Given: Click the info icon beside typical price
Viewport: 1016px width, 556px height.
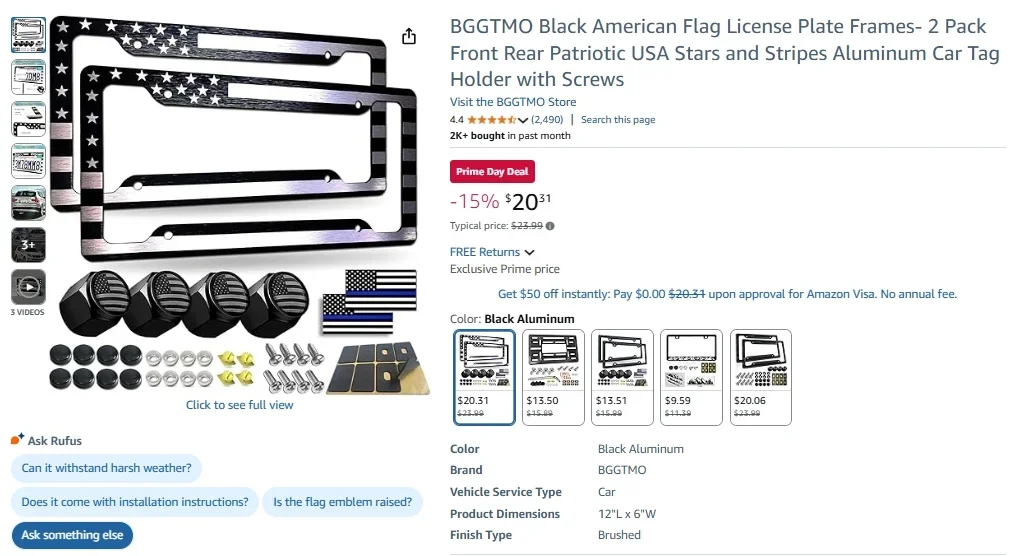Looking at the screenshot, I should click(x=550, y=226).
